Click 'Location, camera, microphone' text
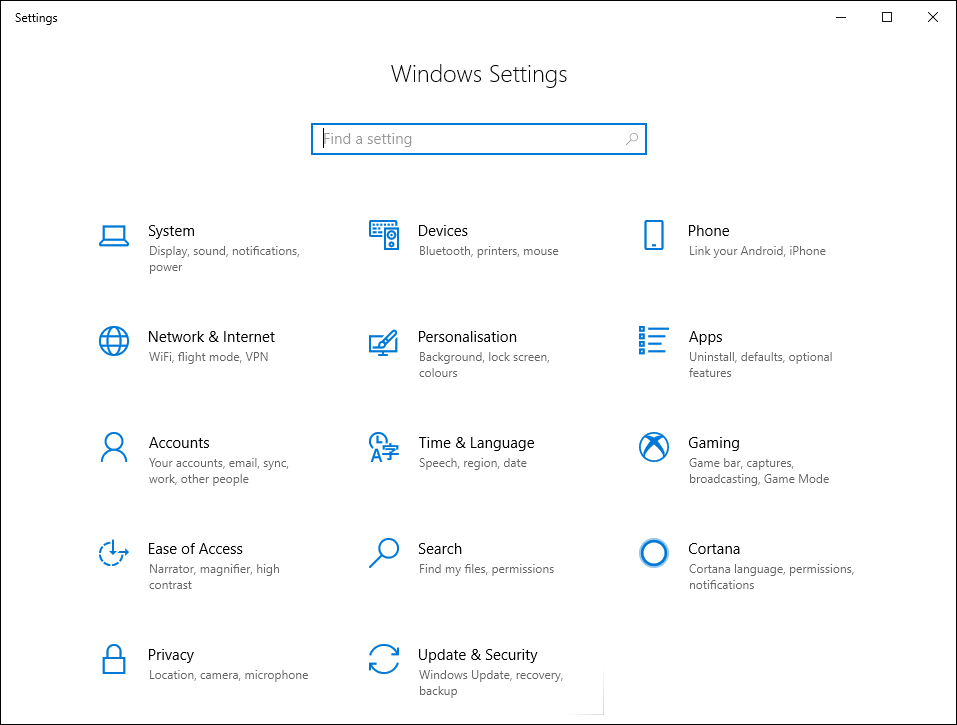Viewport: 957px width, 725px height. coord(228,675)
